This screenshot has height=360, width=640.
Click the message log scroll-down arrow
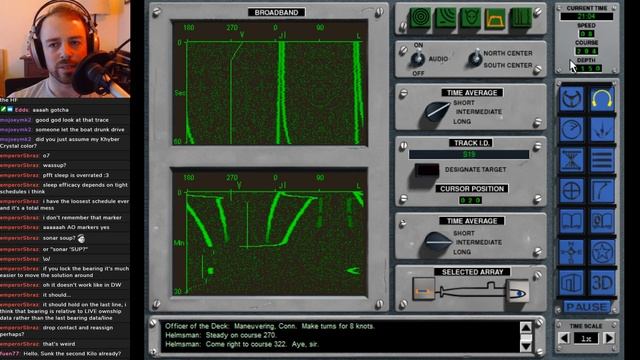click(x=526, y=346)
